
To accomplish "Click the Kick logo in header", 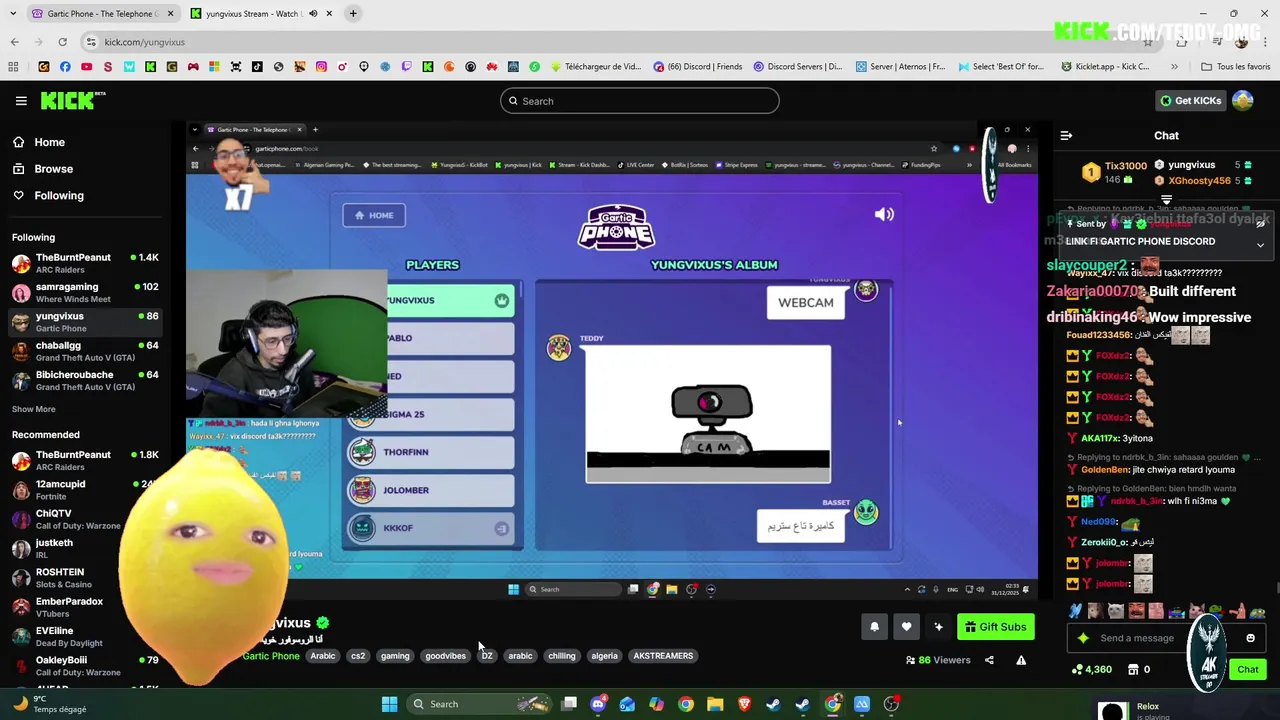I will coord(72,100).
